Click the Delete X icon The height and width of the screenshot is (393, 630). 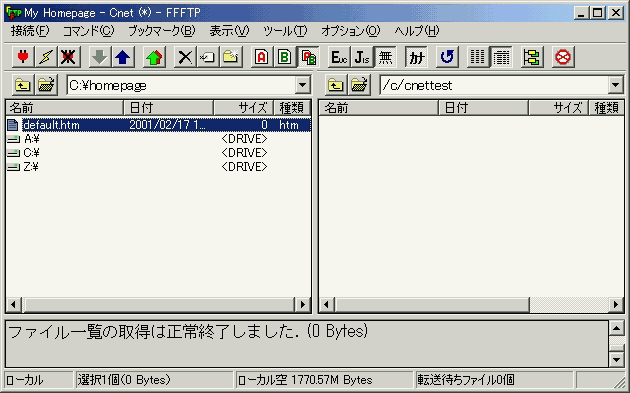click(185, 57)
